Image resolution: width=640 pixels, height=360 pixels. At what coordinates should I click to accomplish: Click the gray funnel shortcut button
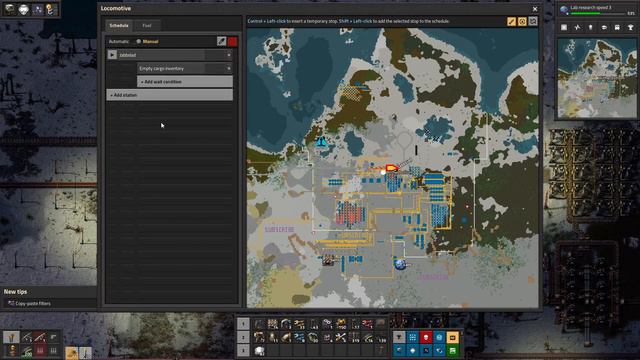point(399,337)
